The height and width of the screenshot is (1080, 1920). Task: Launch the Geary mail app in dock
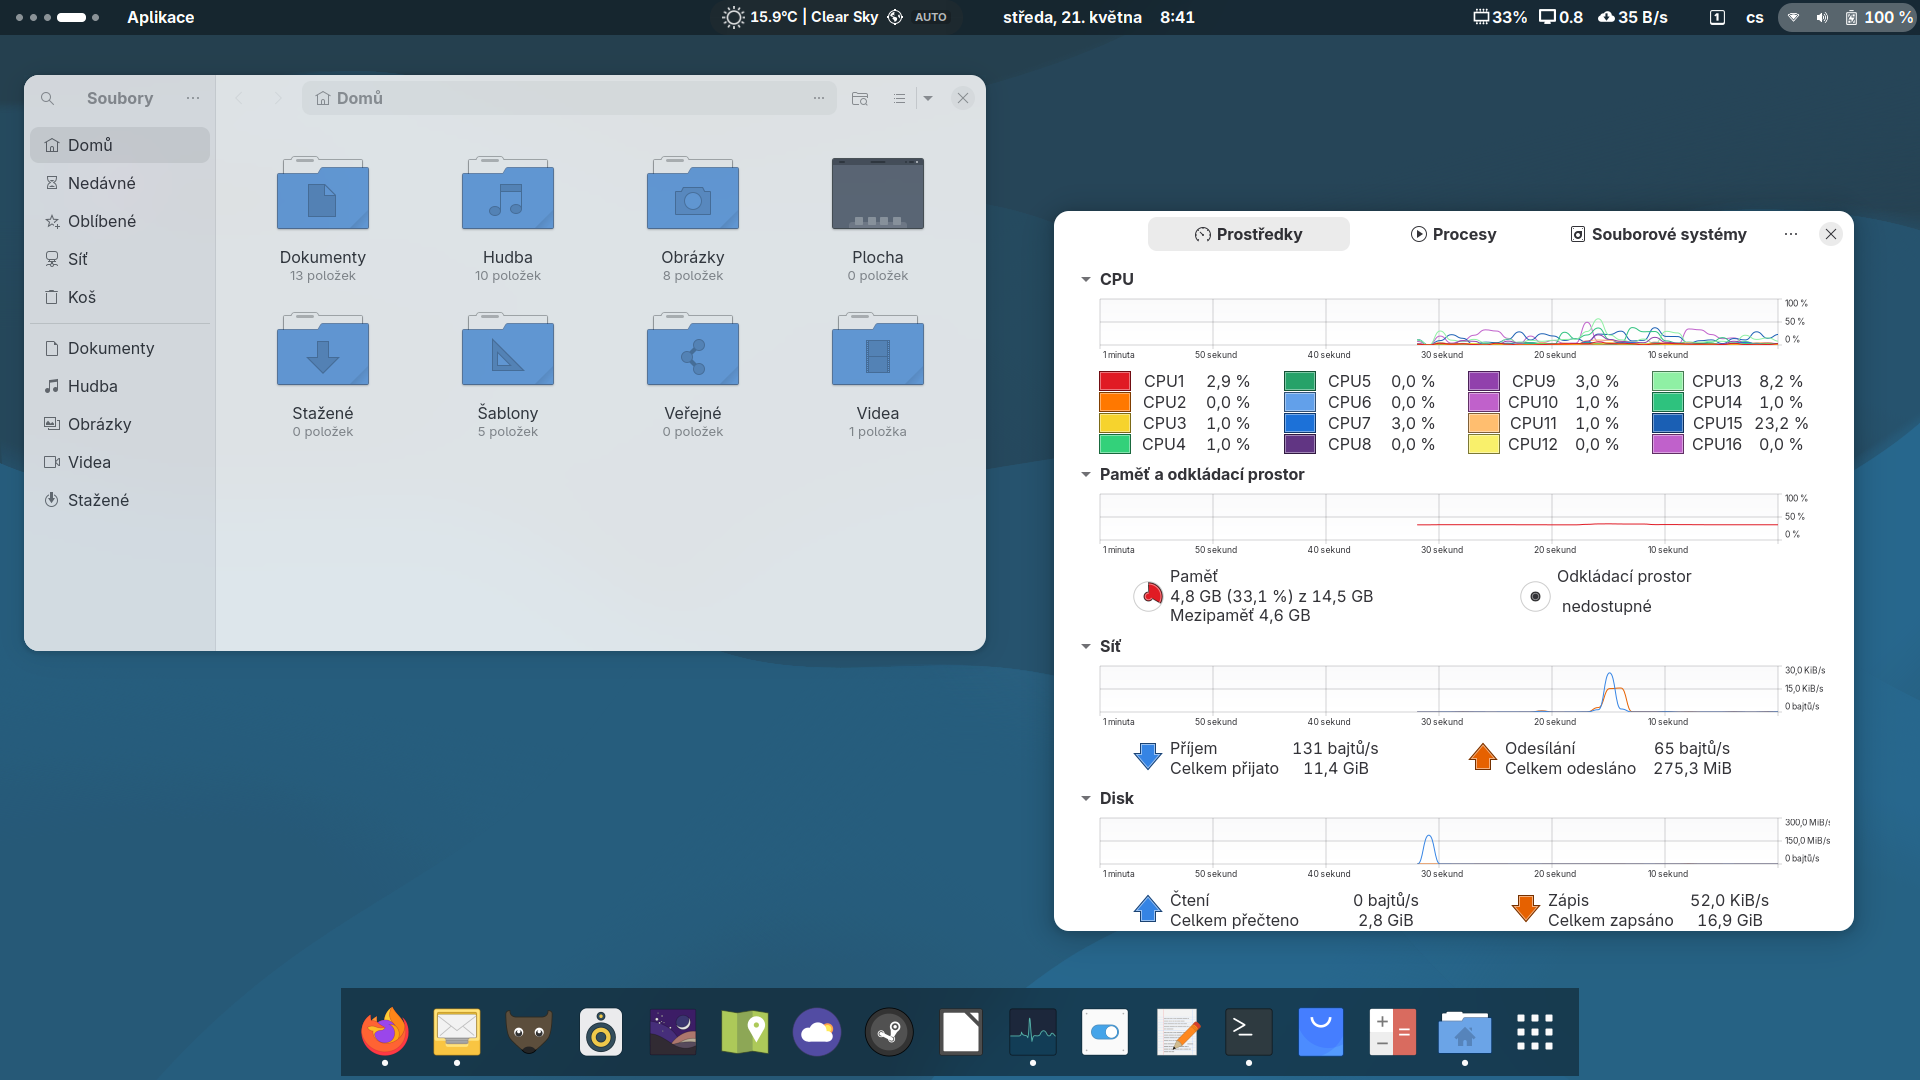tap(457, 1032)
